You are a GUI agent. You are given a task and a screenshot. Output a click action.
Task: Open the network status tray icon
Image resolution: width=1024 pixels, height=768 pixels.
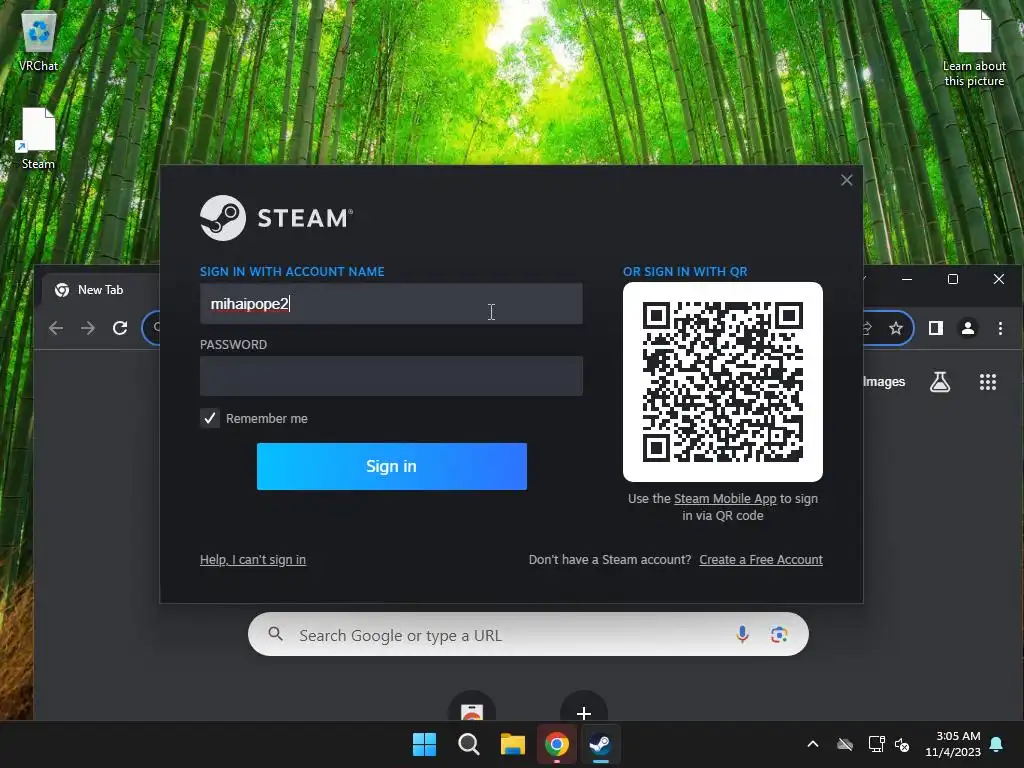pos(876,744)
